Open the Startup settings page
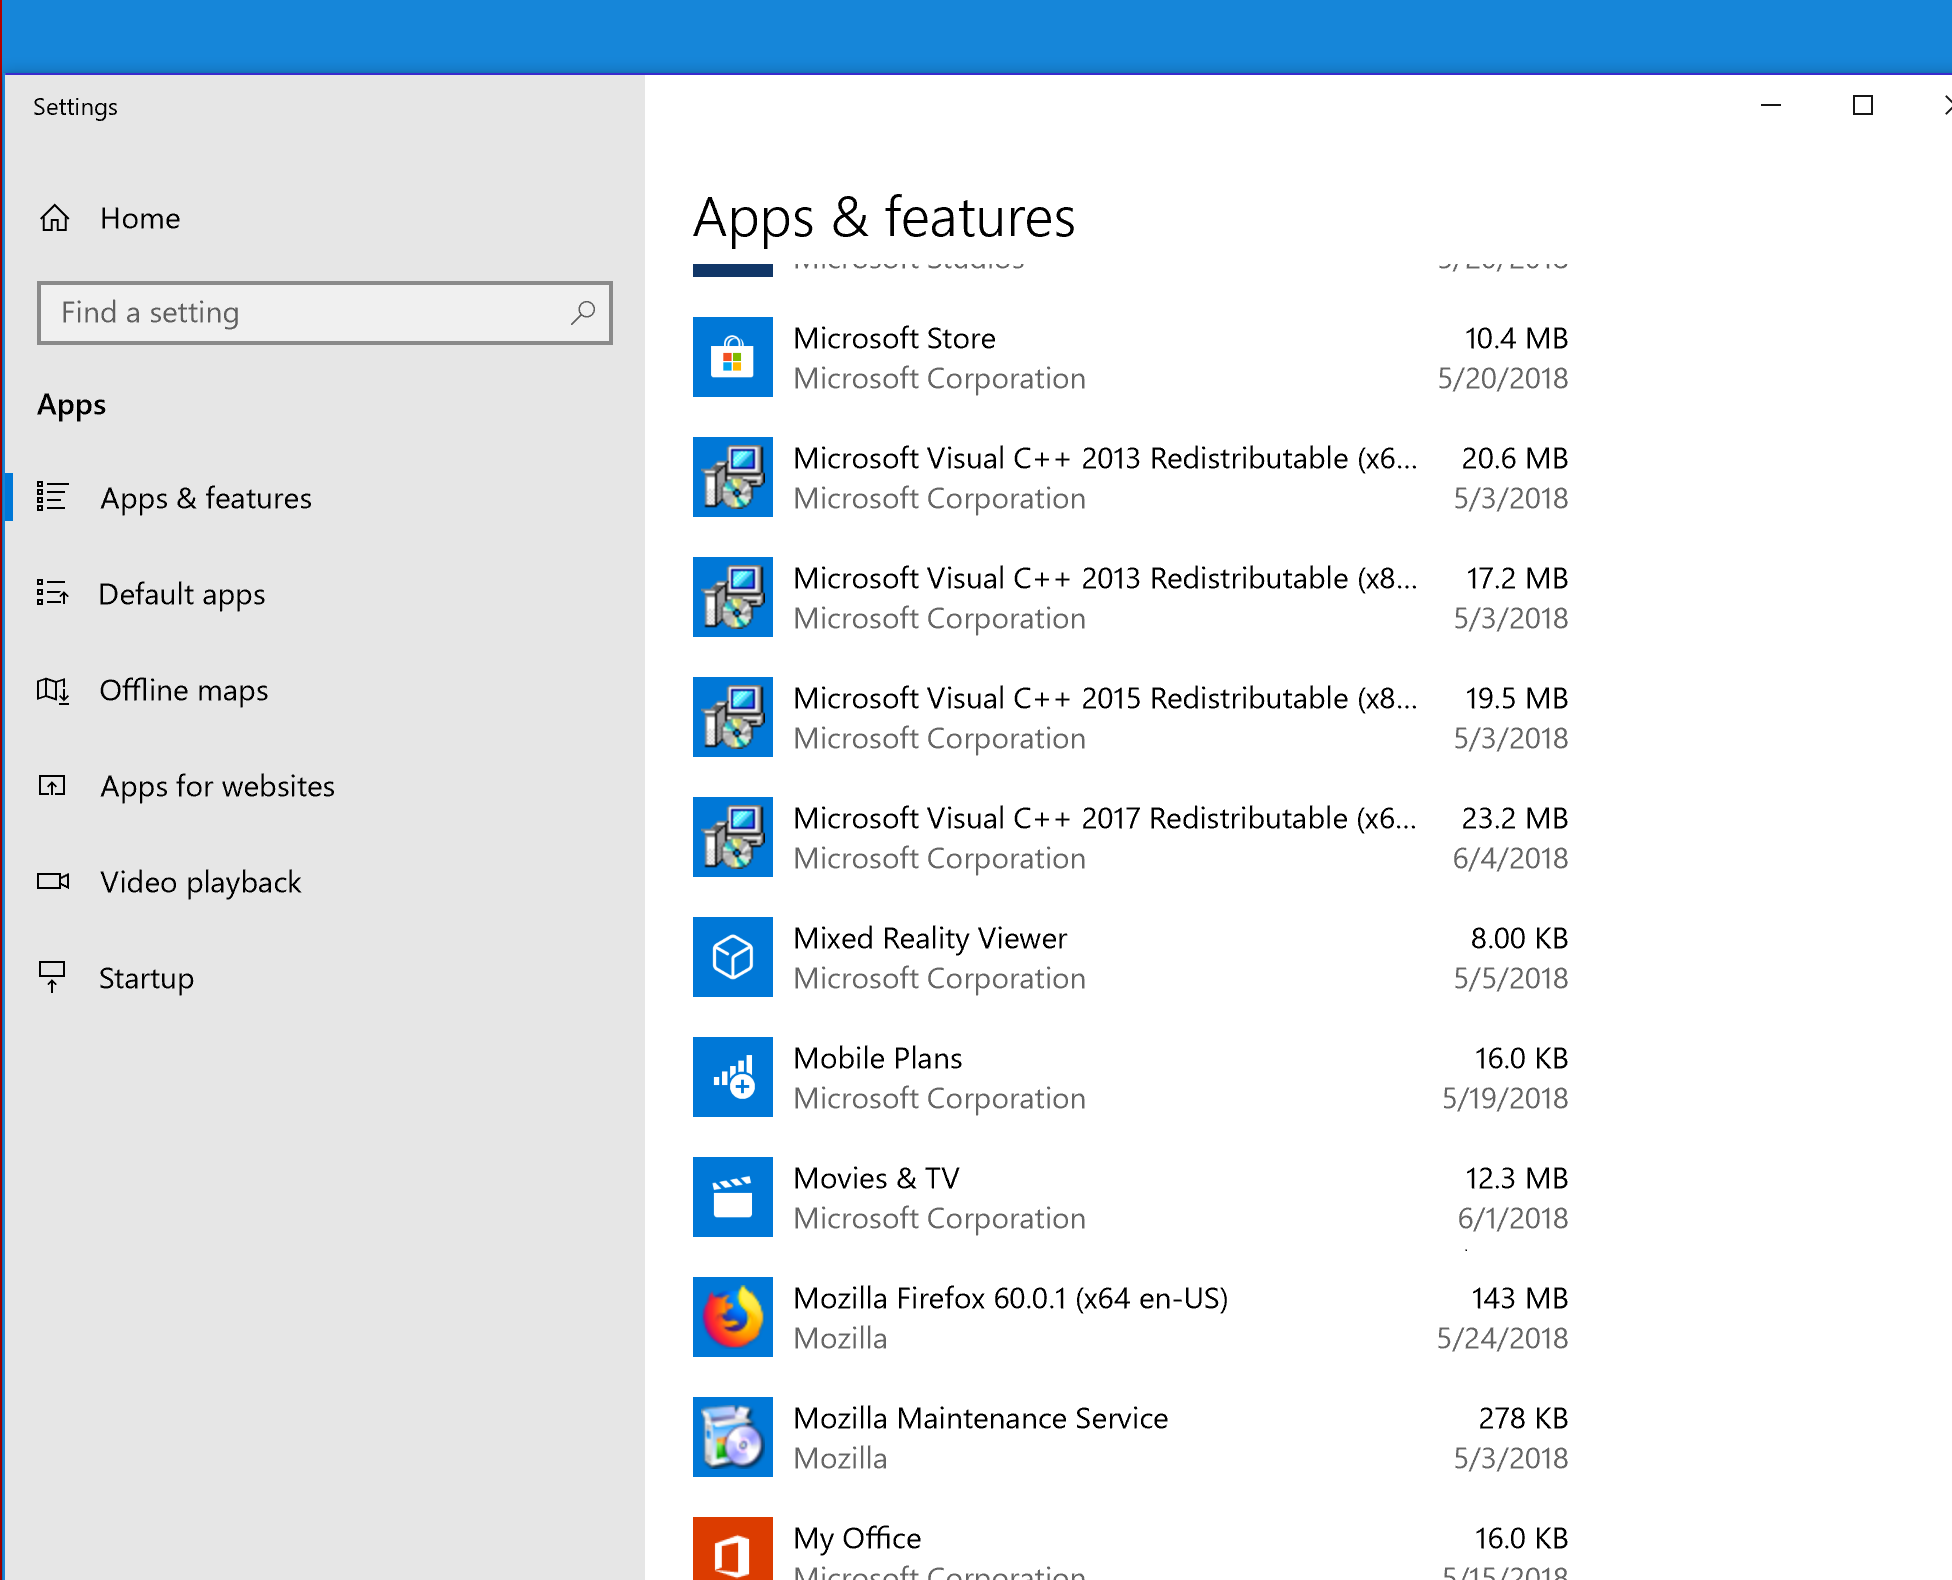Viewport: 1952px width, 1580px height. [x=146, y=978]
